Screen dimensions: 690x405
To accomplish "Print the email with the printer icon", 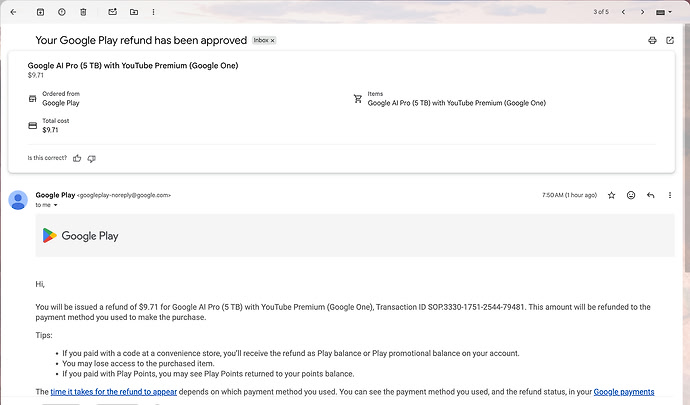I will (652, 40).
